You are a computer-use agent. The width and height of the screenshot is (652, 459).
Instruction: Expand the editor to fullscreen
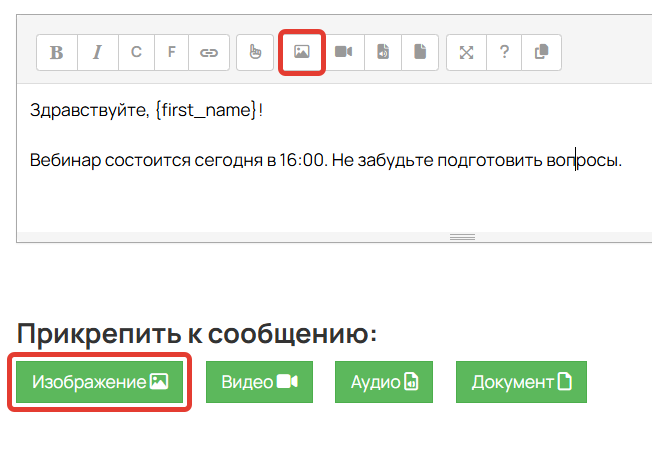click(x=467, y=52)
